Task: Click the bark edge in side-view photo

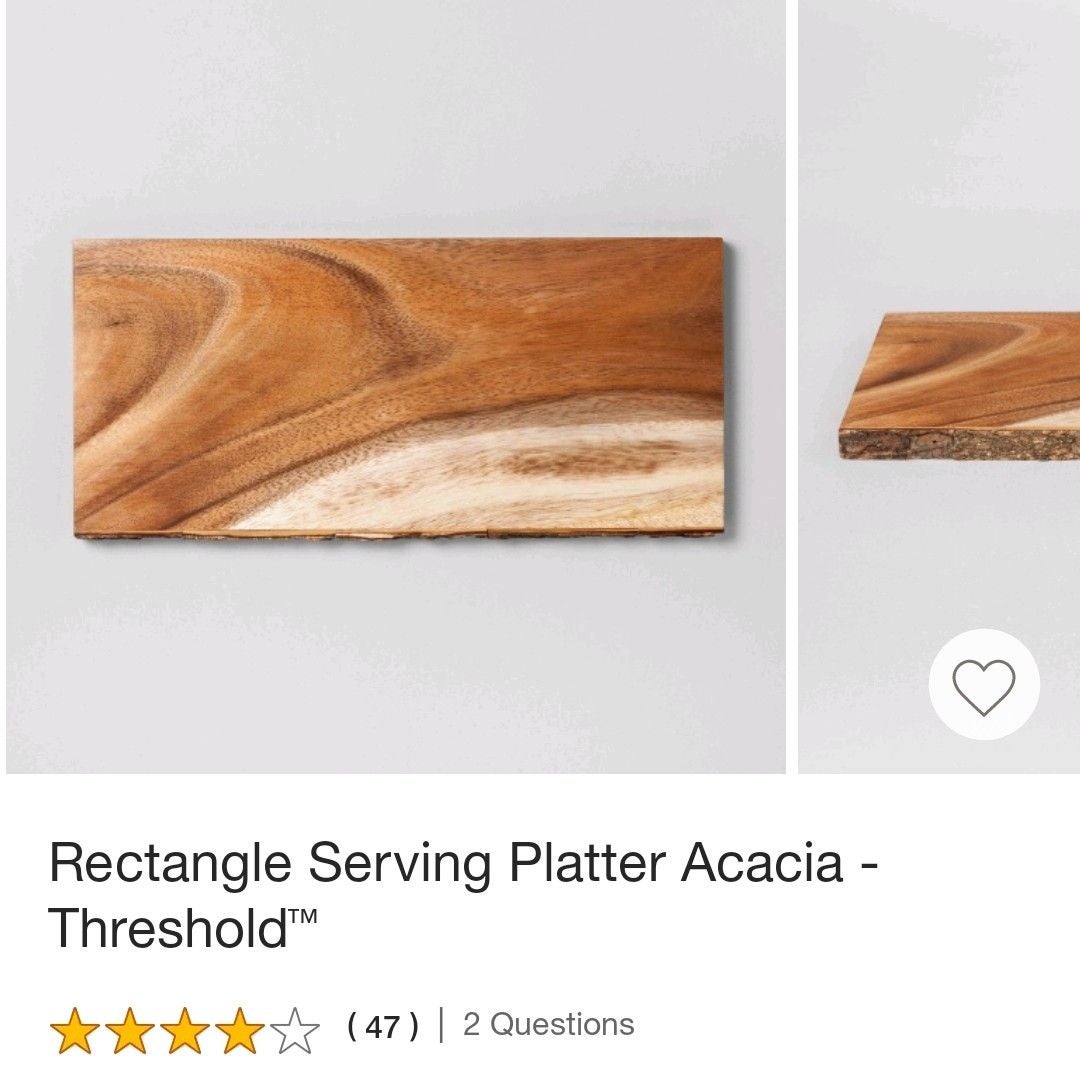Action: pos(959,444)
